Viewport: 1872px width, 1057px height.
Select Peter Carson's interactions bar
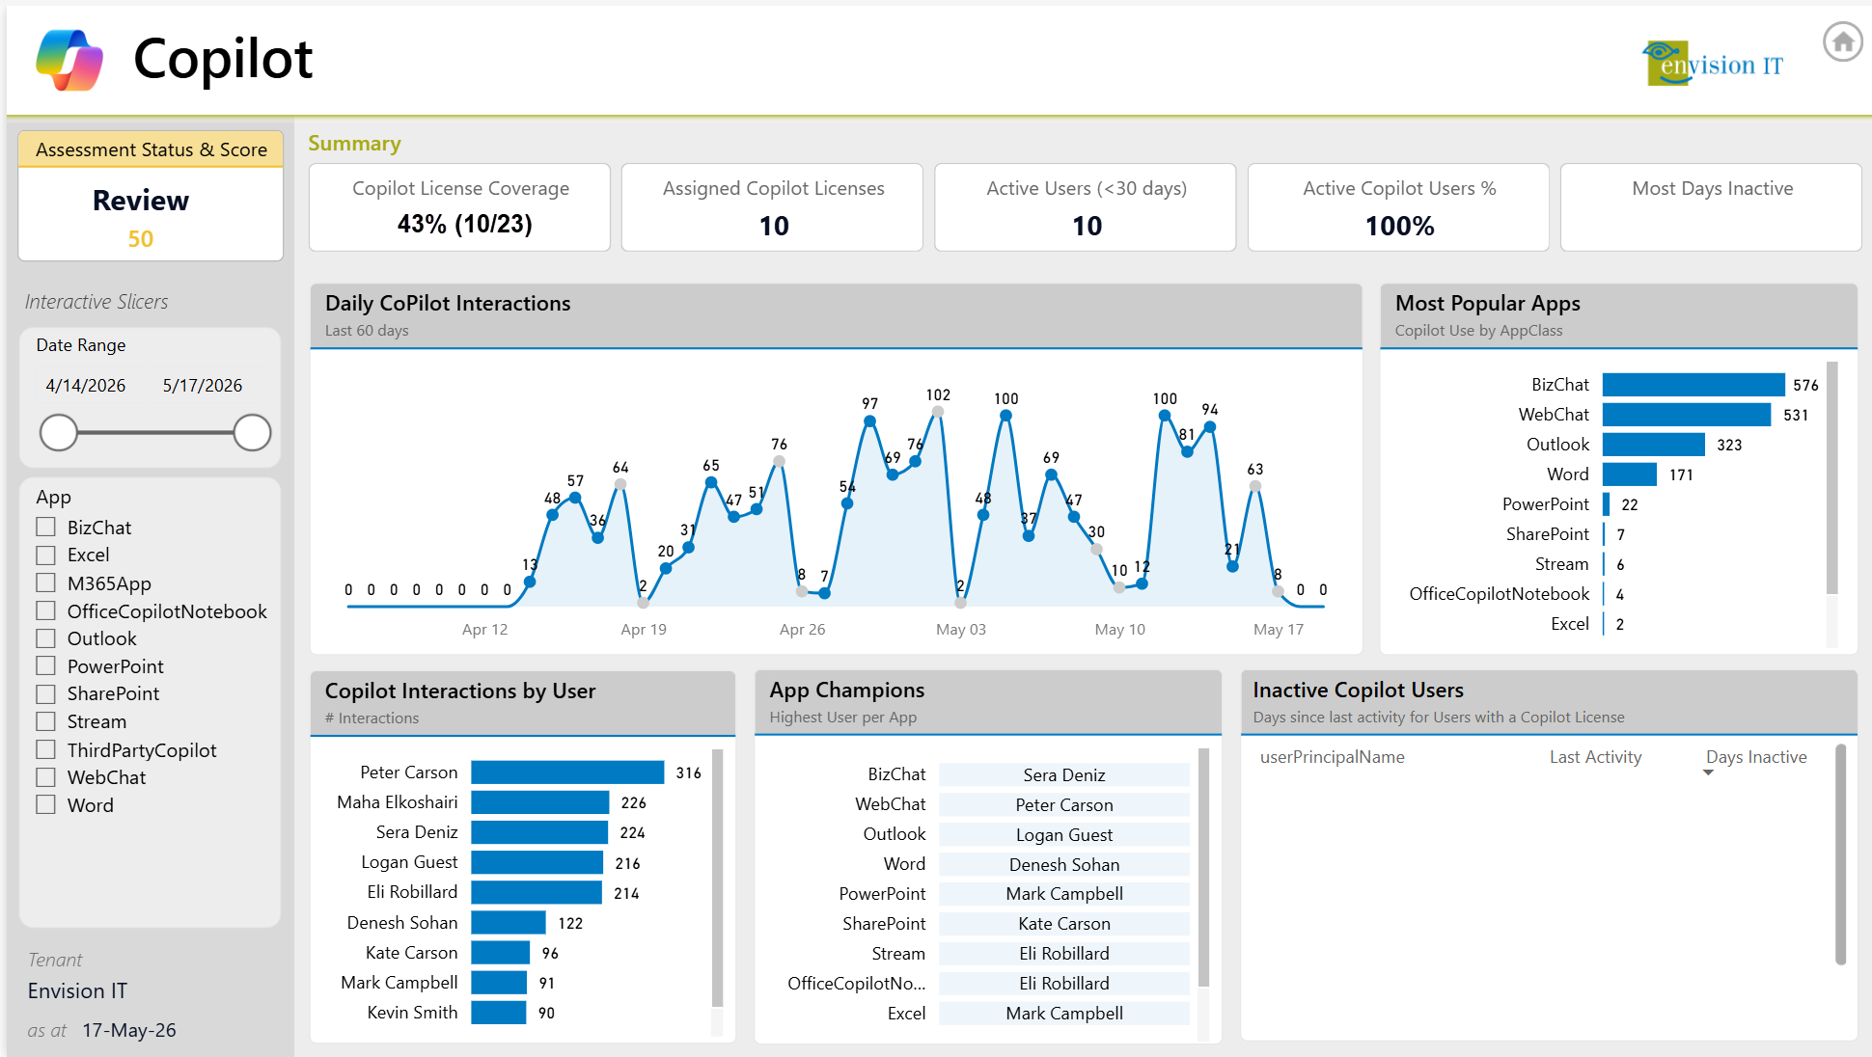[568, 773]
